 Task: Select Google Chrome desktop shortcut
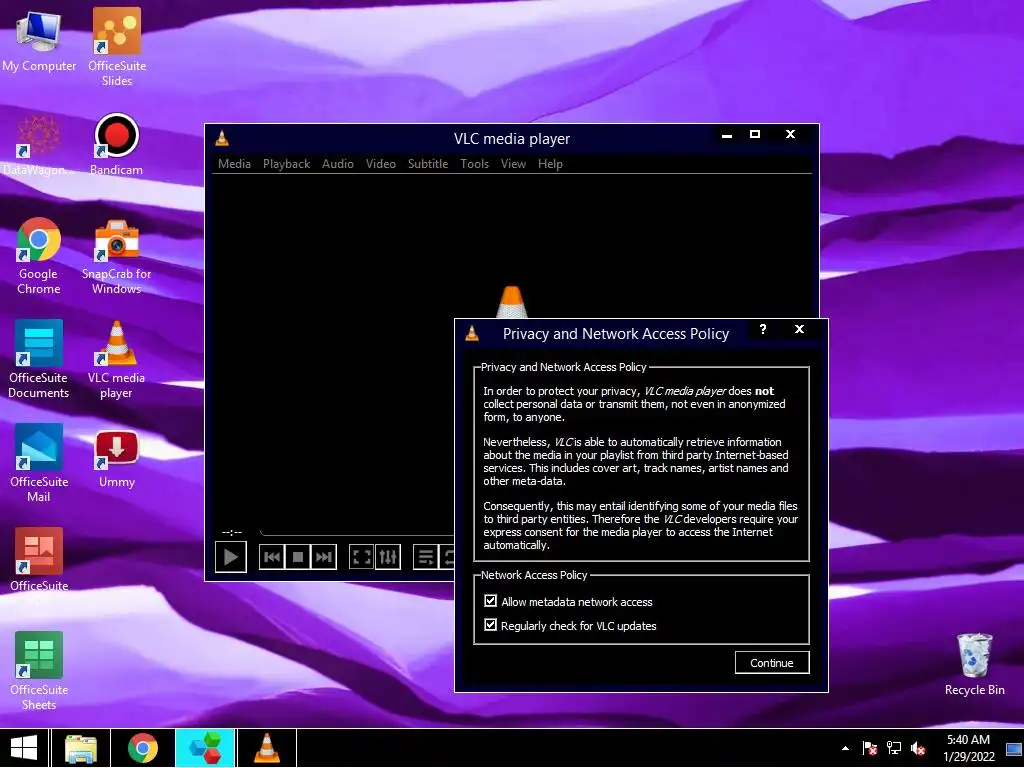(x=39, y=256)
